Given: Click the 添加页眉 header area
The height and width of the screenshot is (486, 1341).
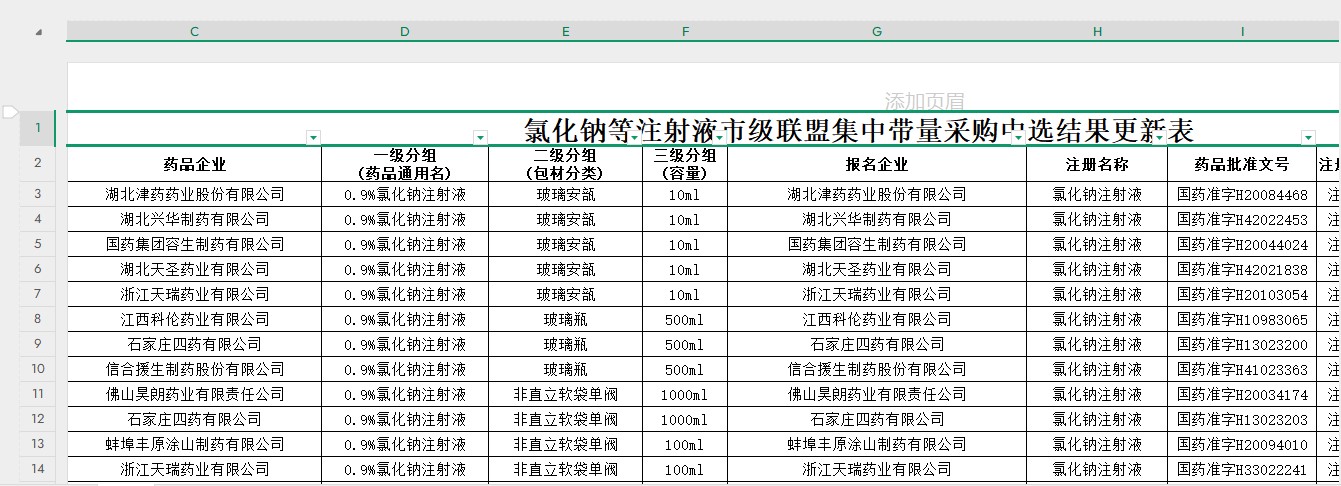Looking at the screenshot, I should coord(924,101).
